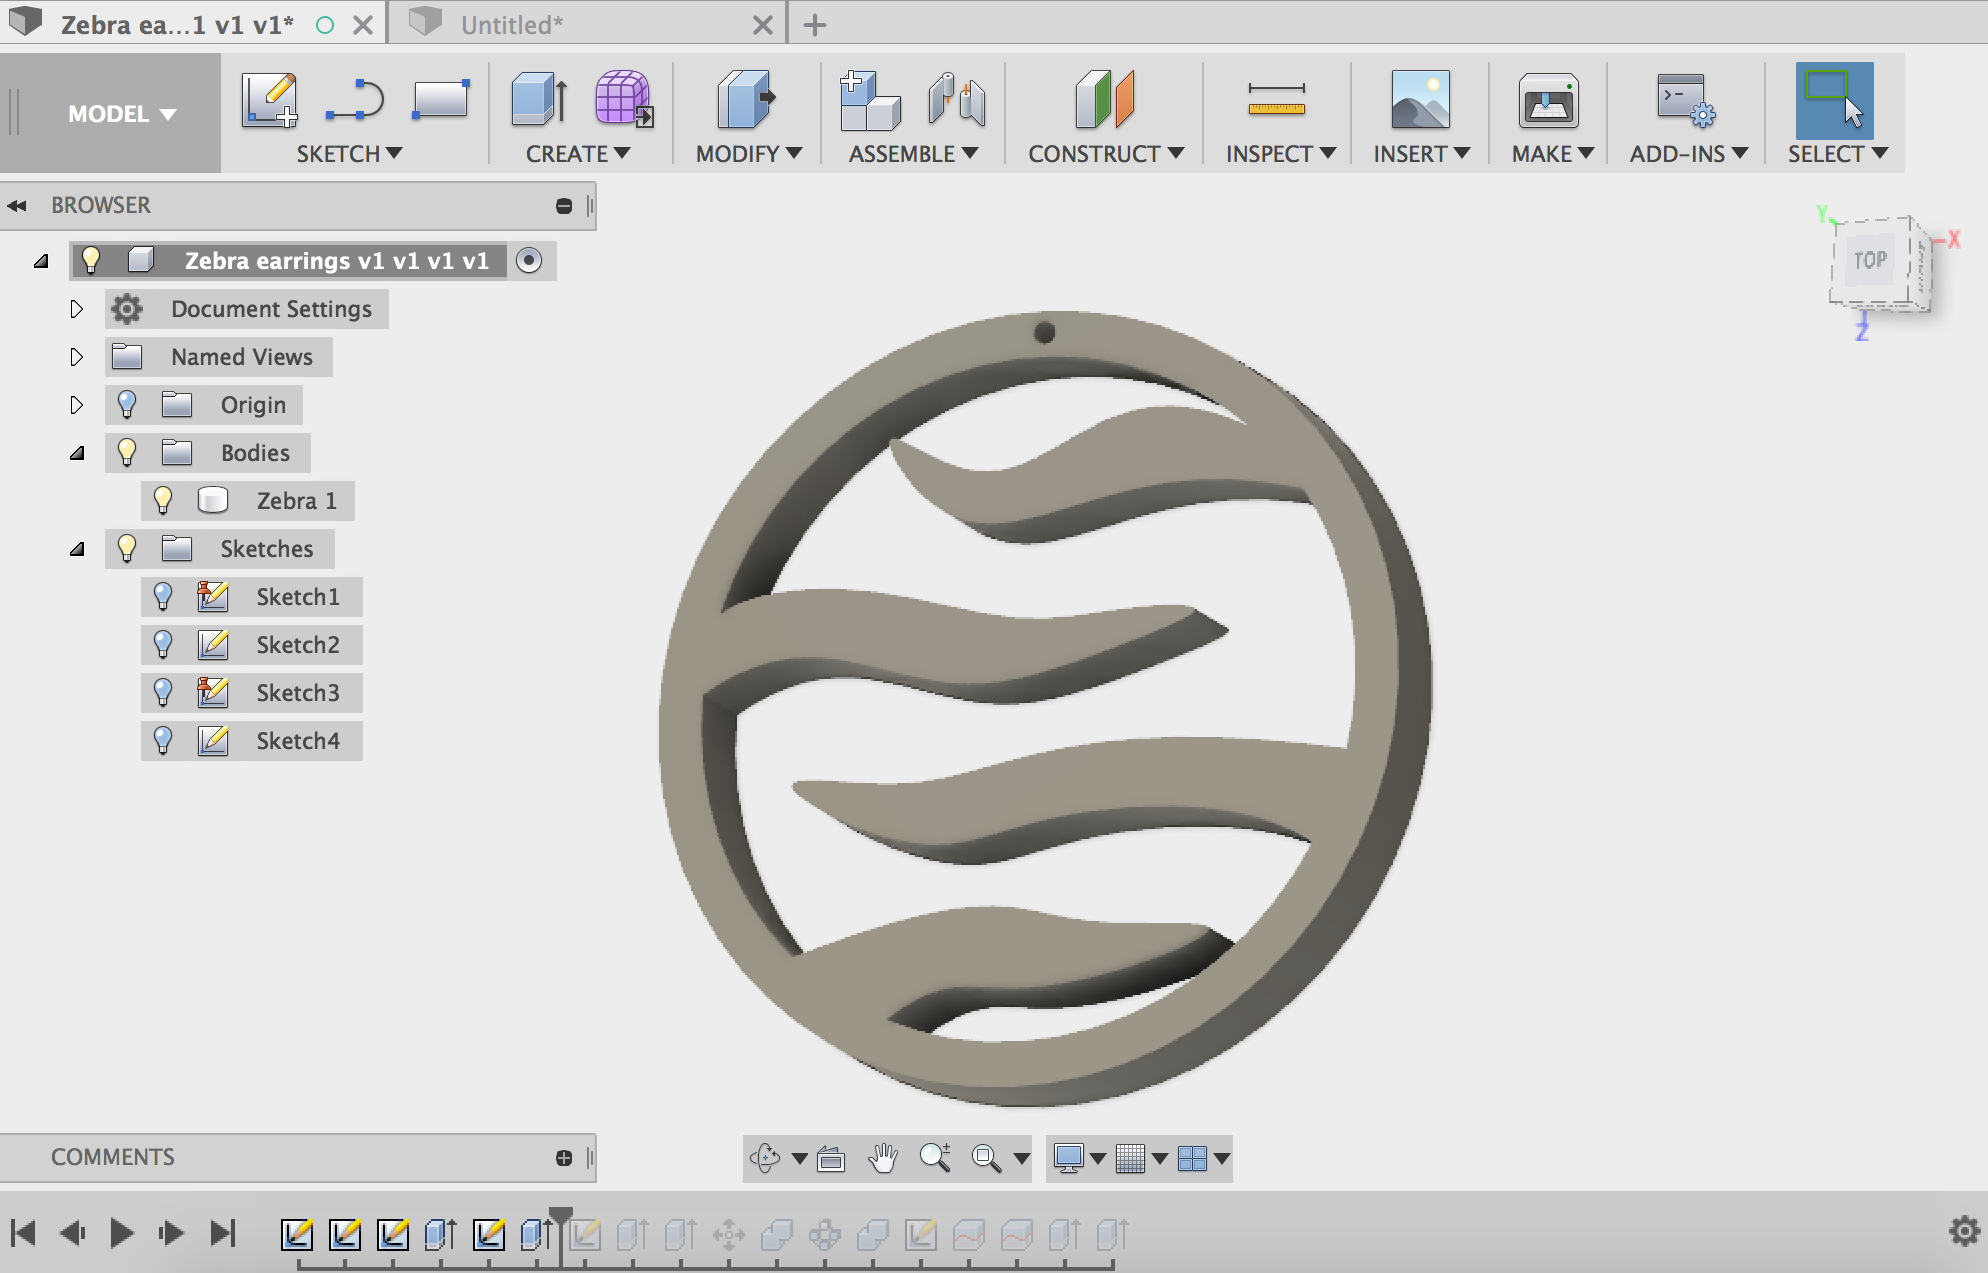The image size is (1988, 1273).
Task: Click the Create Sketch icon
Action: point(269,100)
